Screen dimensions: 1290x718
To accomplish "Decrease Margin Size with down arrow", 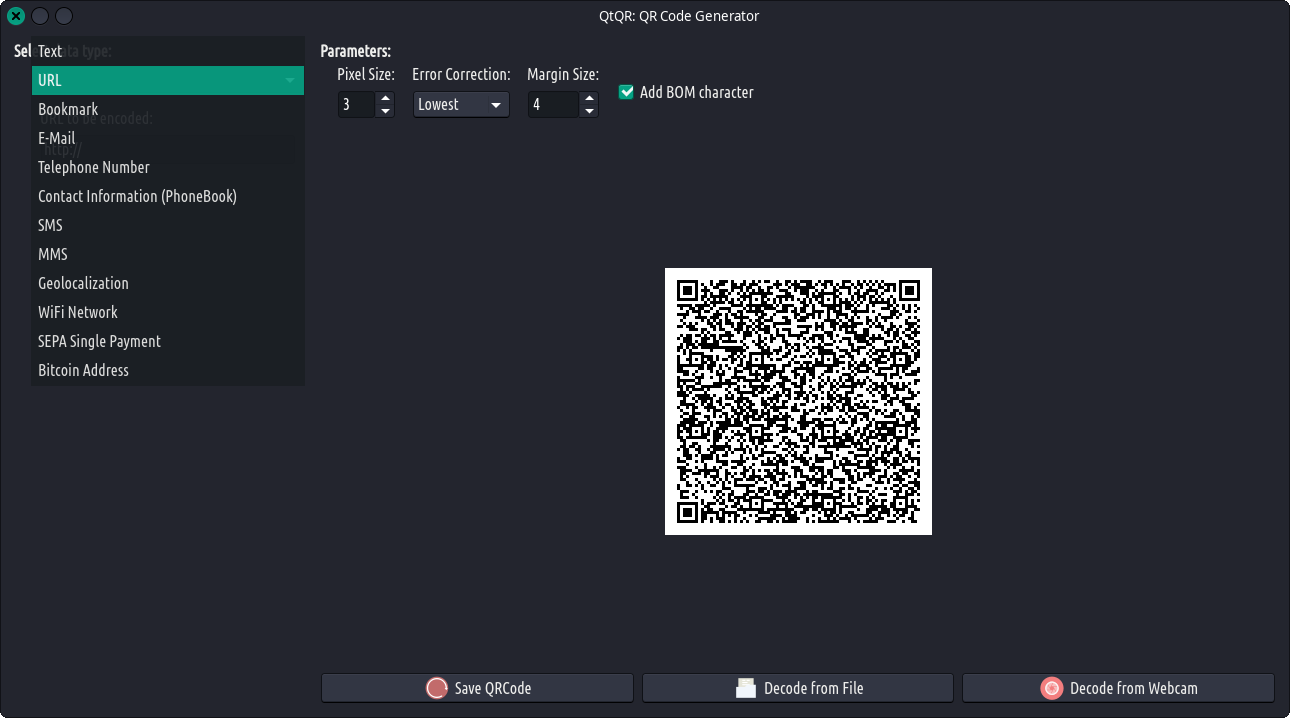I will point(589,111).
